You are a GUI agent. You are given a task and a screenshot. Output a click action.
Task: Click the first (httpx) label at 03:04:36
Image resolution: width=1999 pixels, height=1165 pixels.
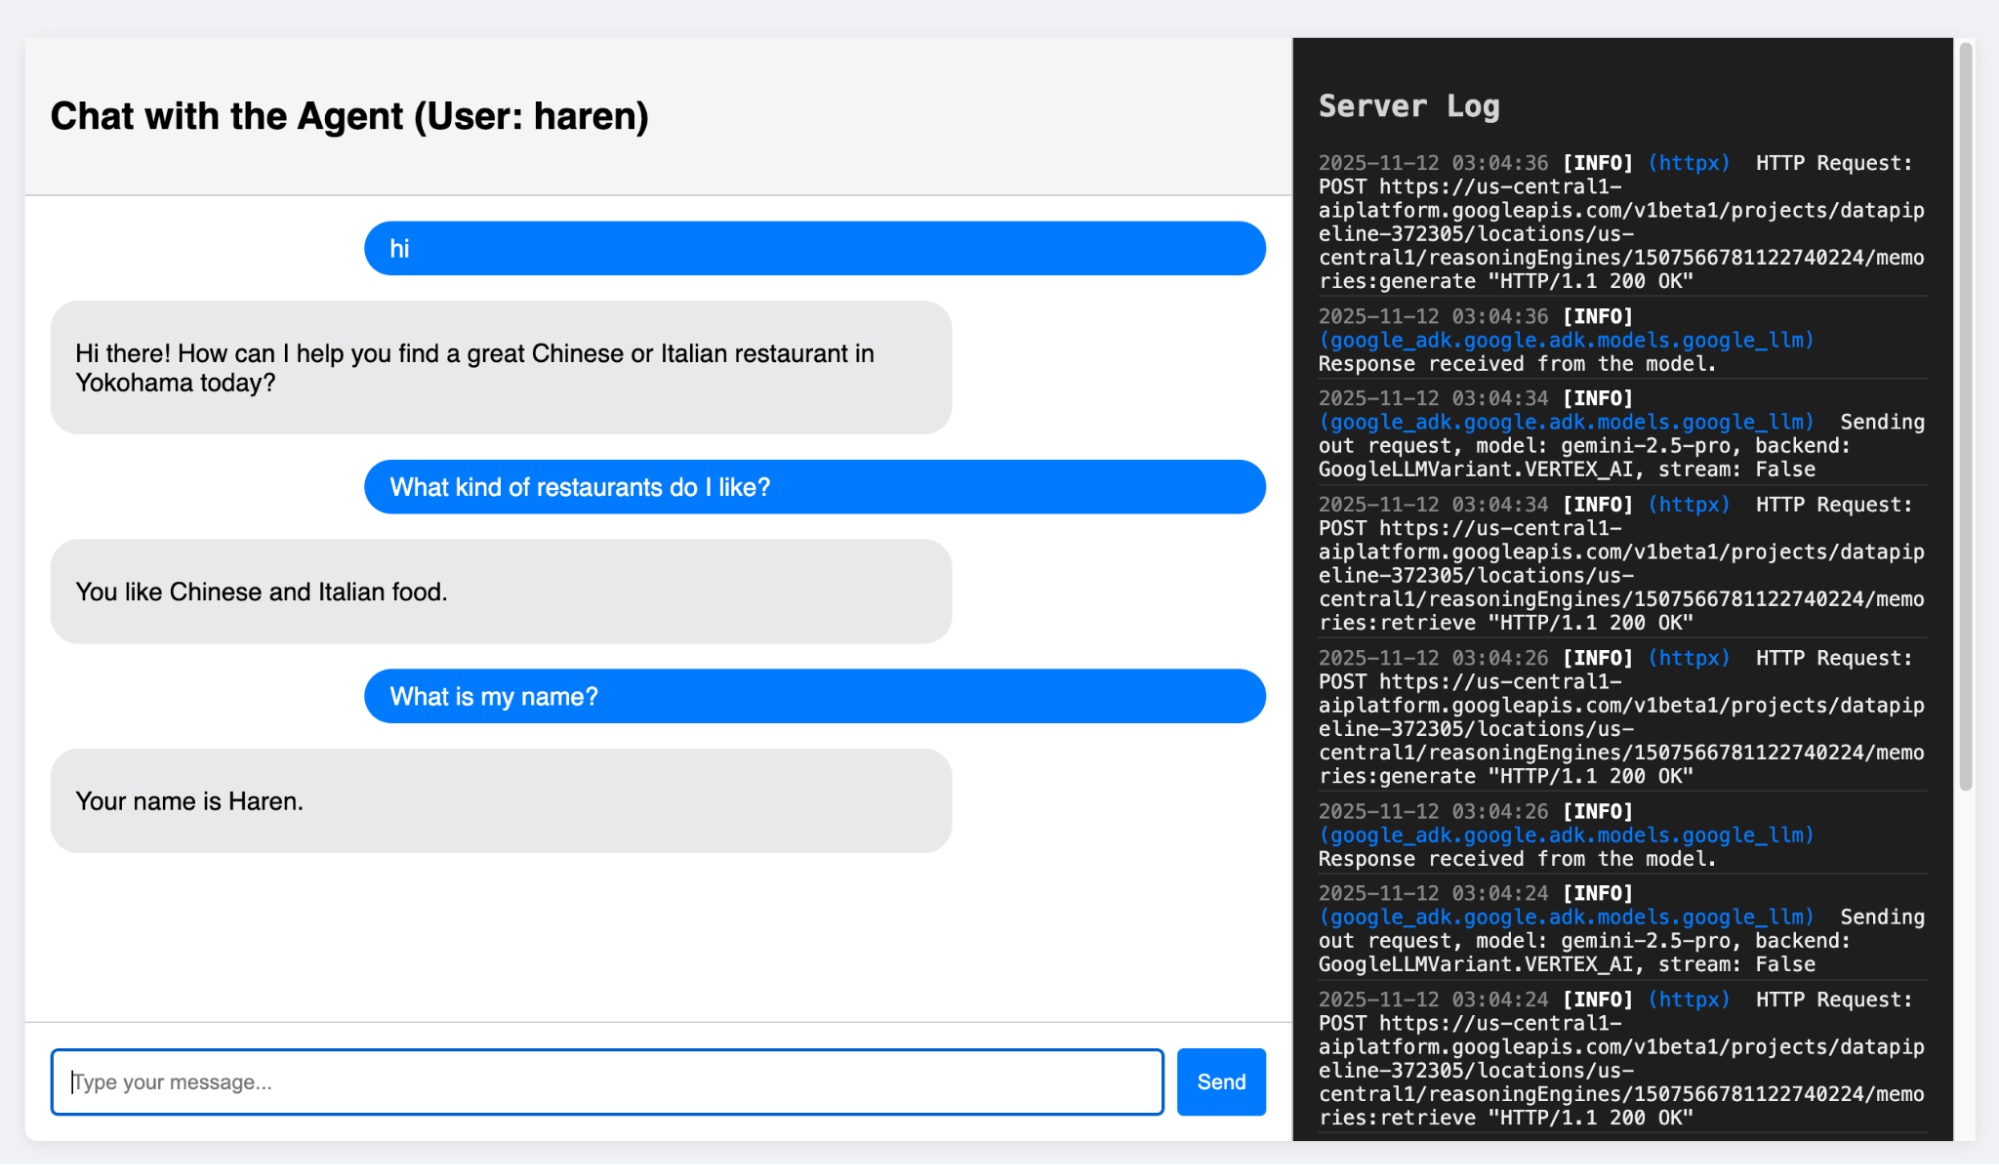coord(1688,163)
